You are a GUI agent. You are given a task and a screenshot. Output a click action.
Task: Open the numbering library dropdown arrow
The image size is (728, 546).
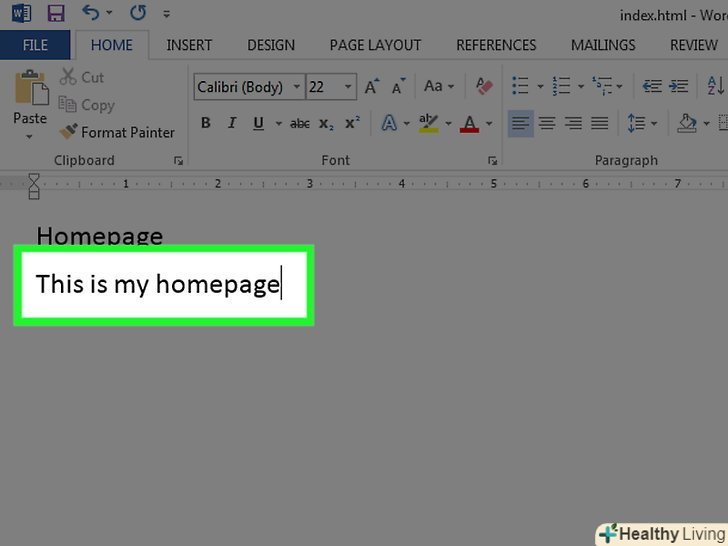pyautogui.click(x=580, y=86)
